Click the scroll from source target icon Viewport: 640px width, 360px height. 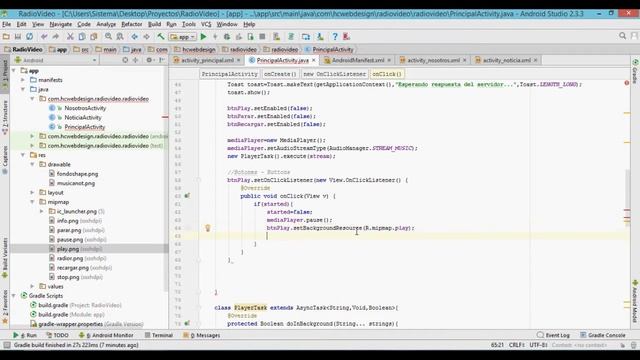125,60
